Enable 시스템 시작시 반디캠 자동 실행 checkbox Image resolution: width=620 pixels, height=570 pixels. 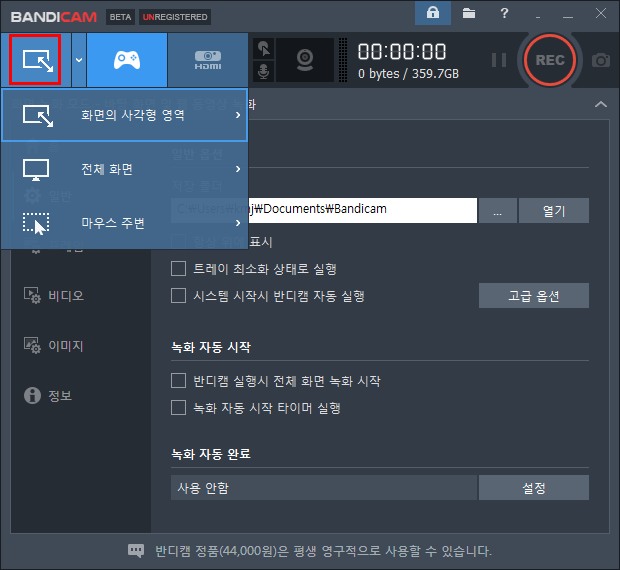point(178,295)
